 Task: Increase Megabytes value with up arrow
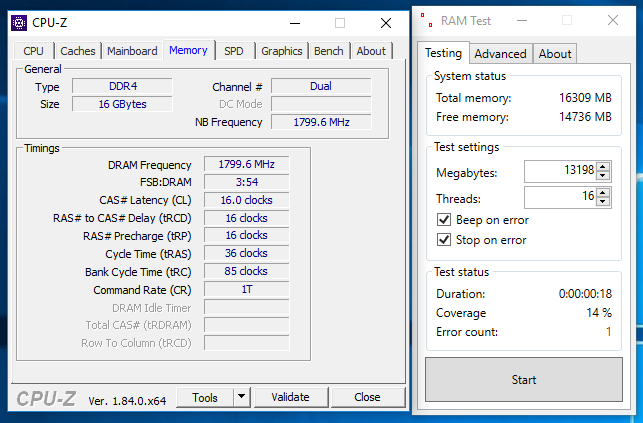[x=602, y=166]
